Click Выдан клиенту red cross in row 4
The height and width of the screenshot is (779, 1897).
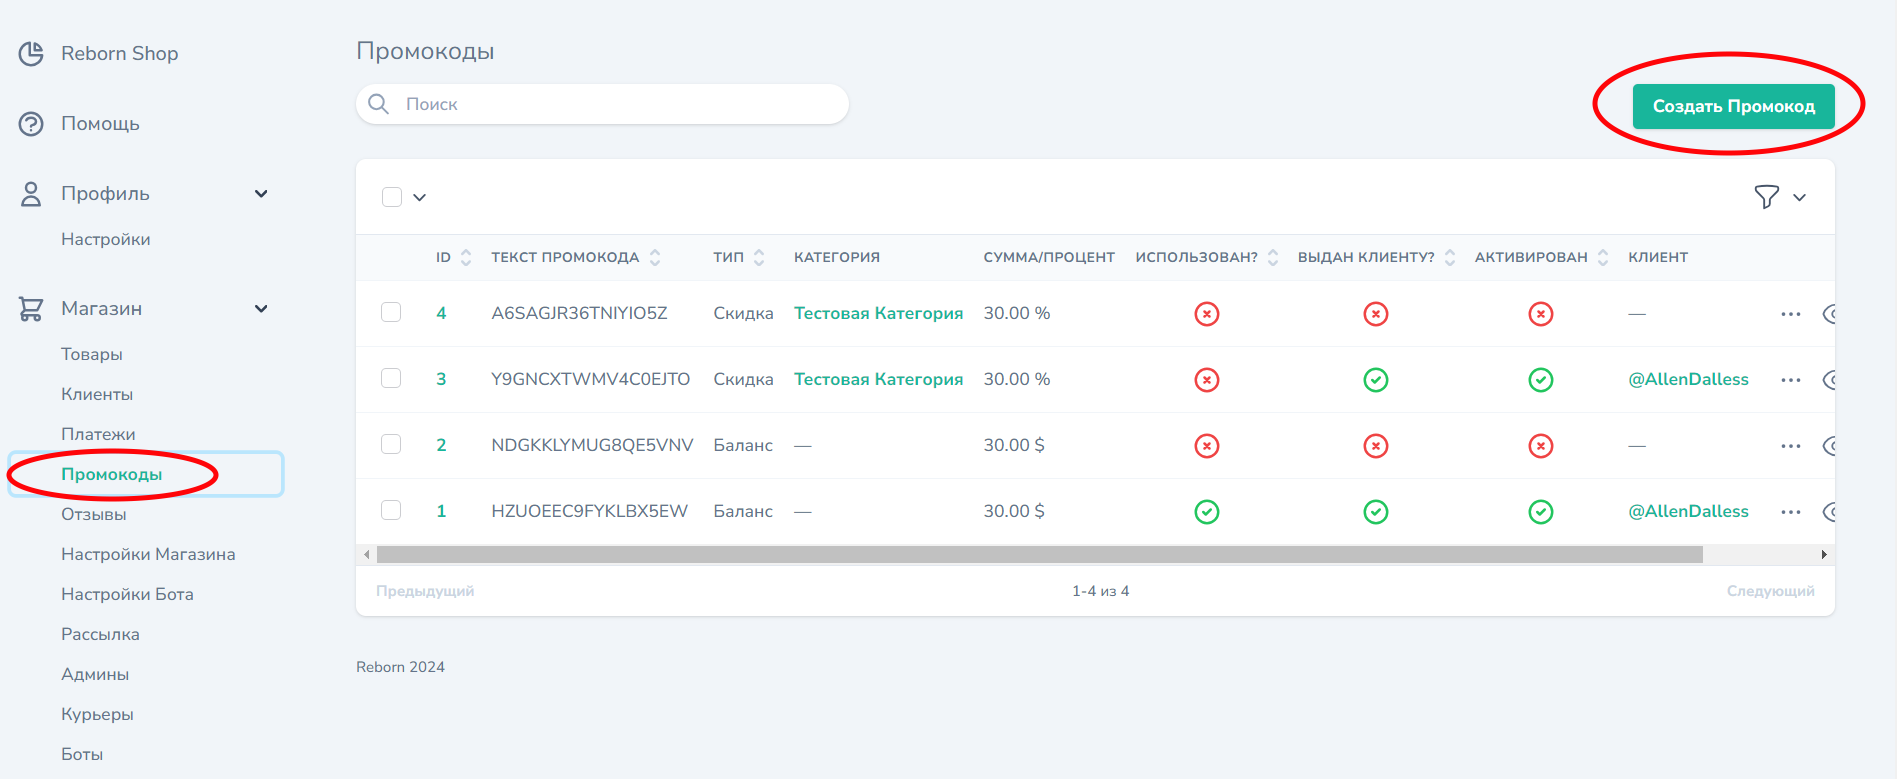[x=1376, y=314]
